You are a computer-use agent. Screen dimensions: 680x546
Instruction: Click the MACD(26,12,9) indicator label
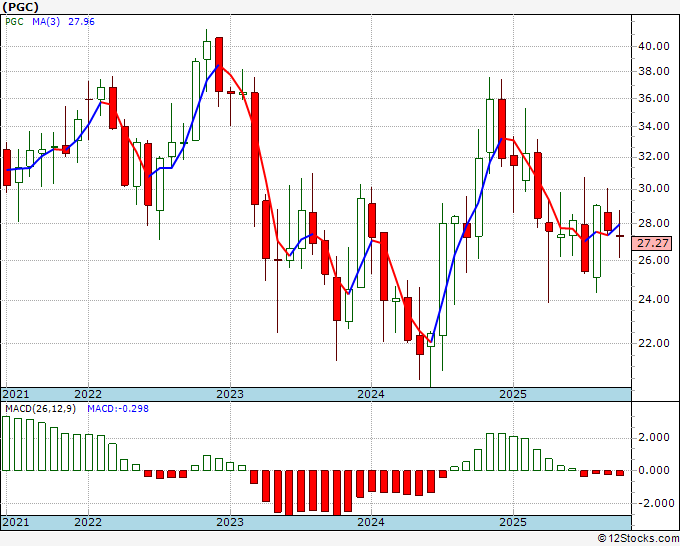40,409
